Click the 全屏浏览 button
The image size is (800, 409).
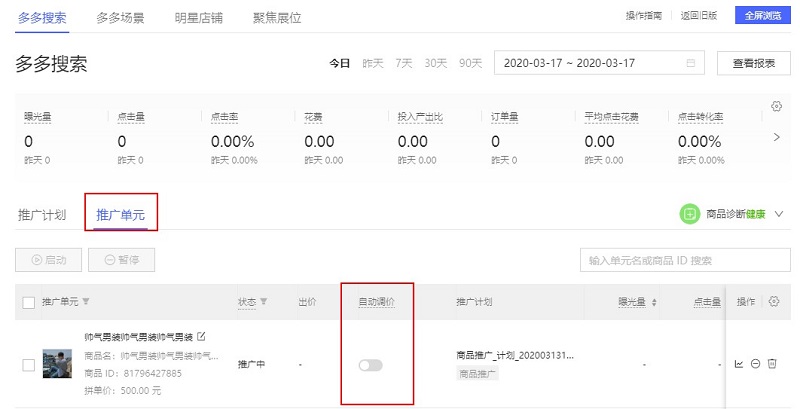[763, 15]
